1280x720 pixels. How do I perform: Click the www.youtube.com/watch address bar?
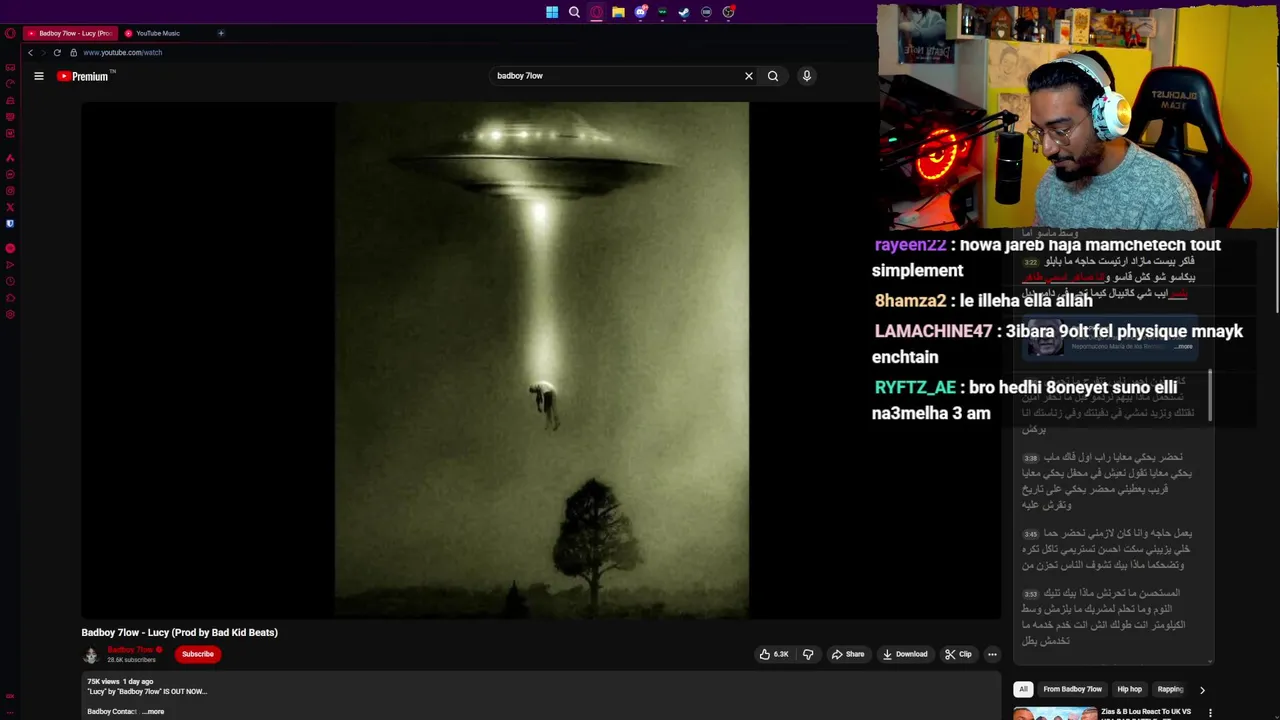click(123, 52)
